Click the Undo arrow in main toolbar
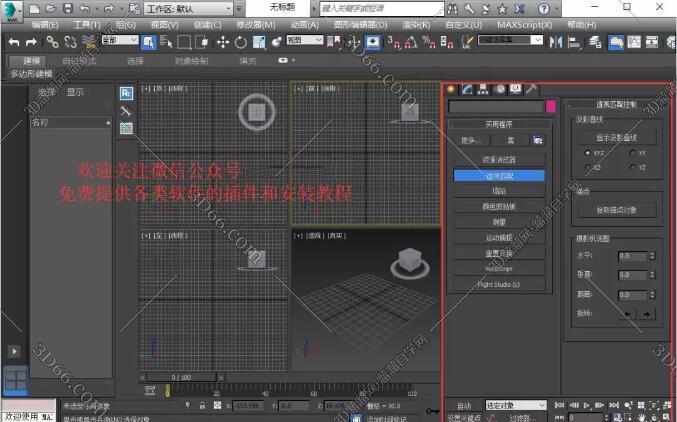 tap(12, 42)
